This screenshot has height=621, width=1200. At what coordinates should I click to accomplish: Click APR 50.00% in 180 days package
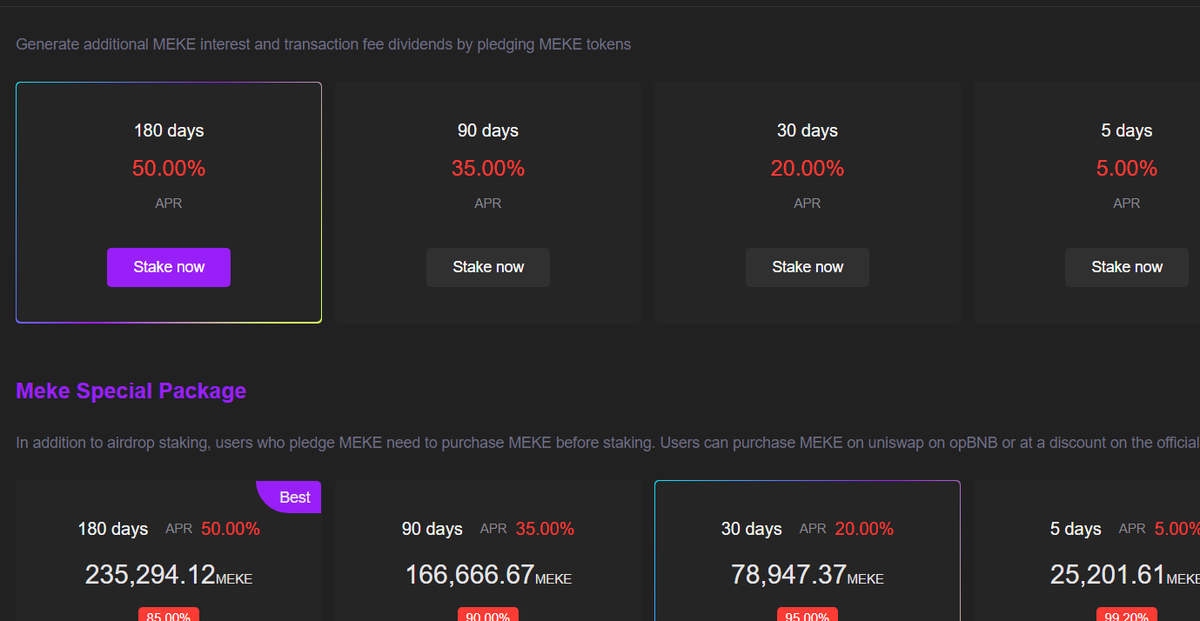click(x=213, y=529)
